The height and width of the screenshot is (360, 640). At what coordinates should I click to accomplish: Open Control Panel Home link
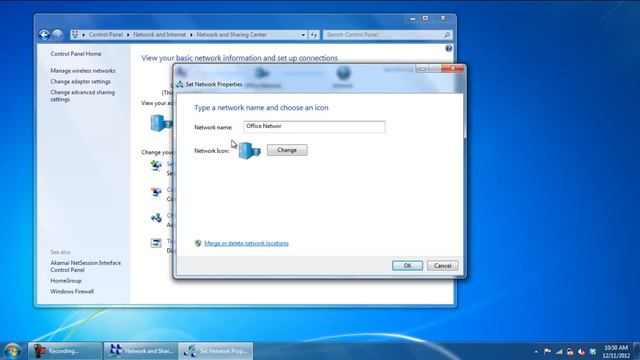(x=76, y=54)
